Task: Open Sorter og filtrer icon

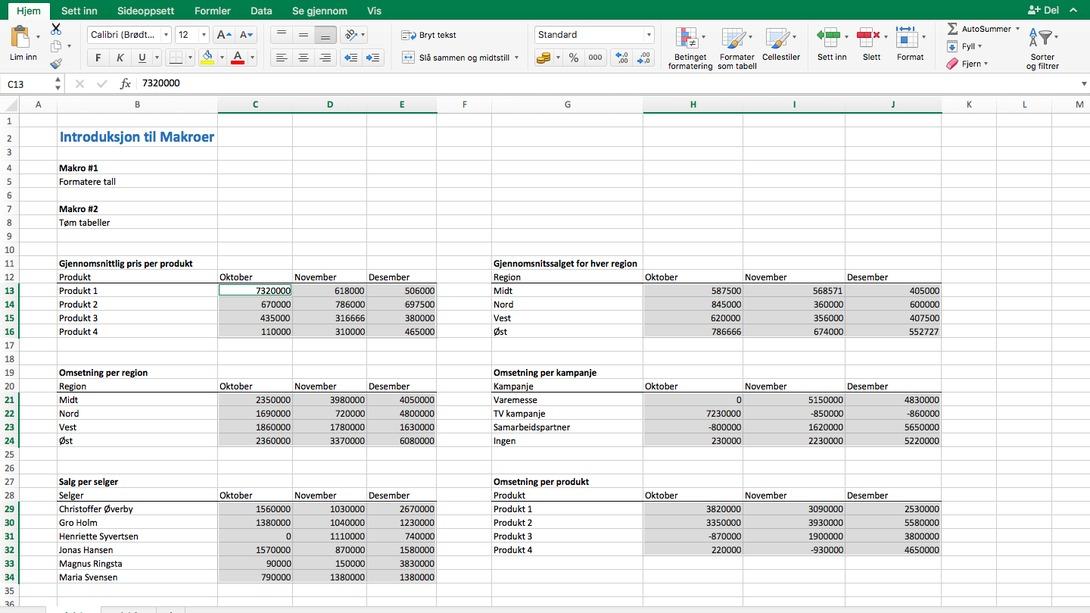Action: click(1040, 38)
